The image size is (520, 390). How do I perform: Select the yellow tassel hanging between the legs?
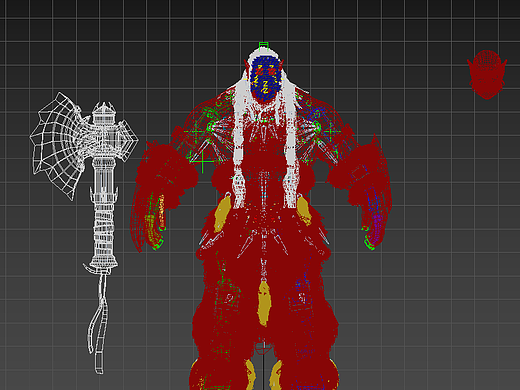pyautogui.click(x=264, y=303)
